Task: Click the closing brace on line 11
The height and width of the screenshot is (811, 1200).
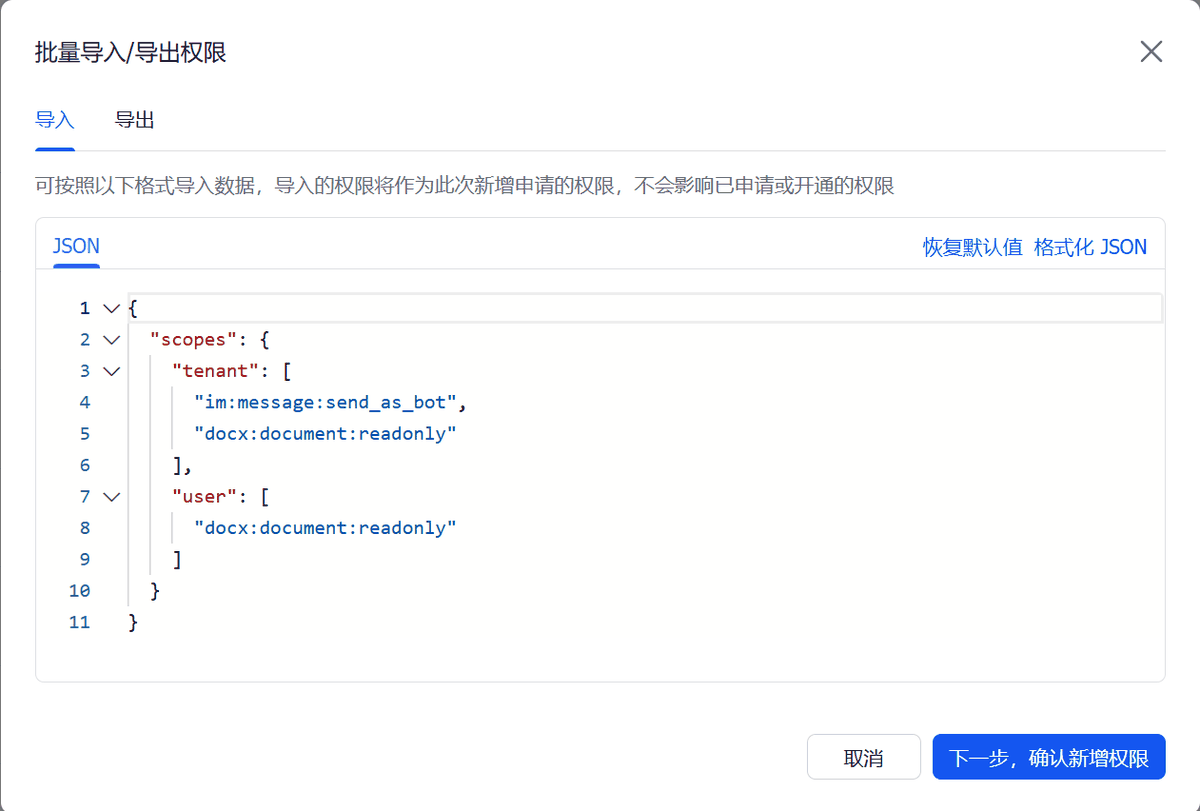Action: [133, 622]
